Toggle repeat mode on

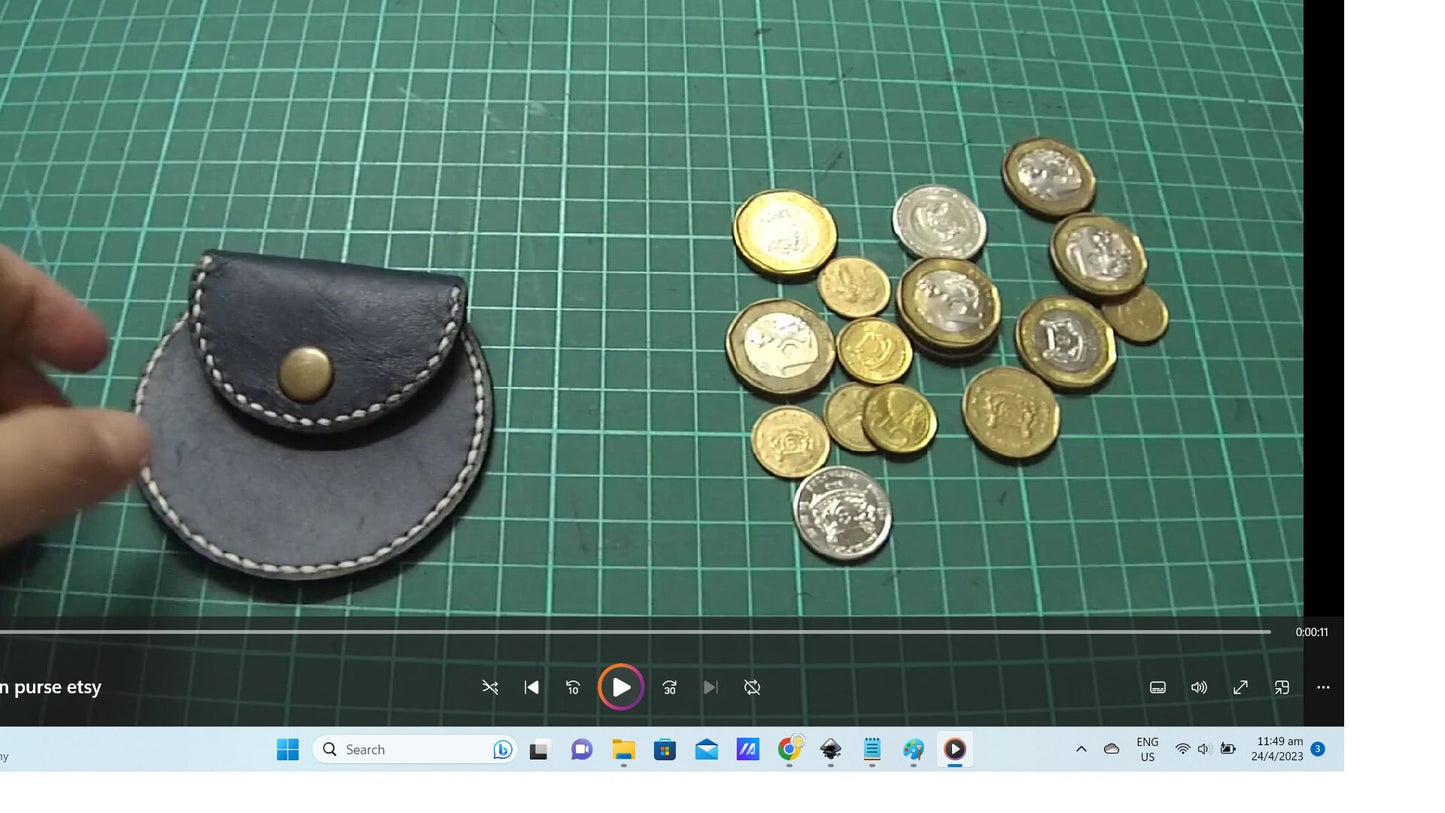pos(752,687)
